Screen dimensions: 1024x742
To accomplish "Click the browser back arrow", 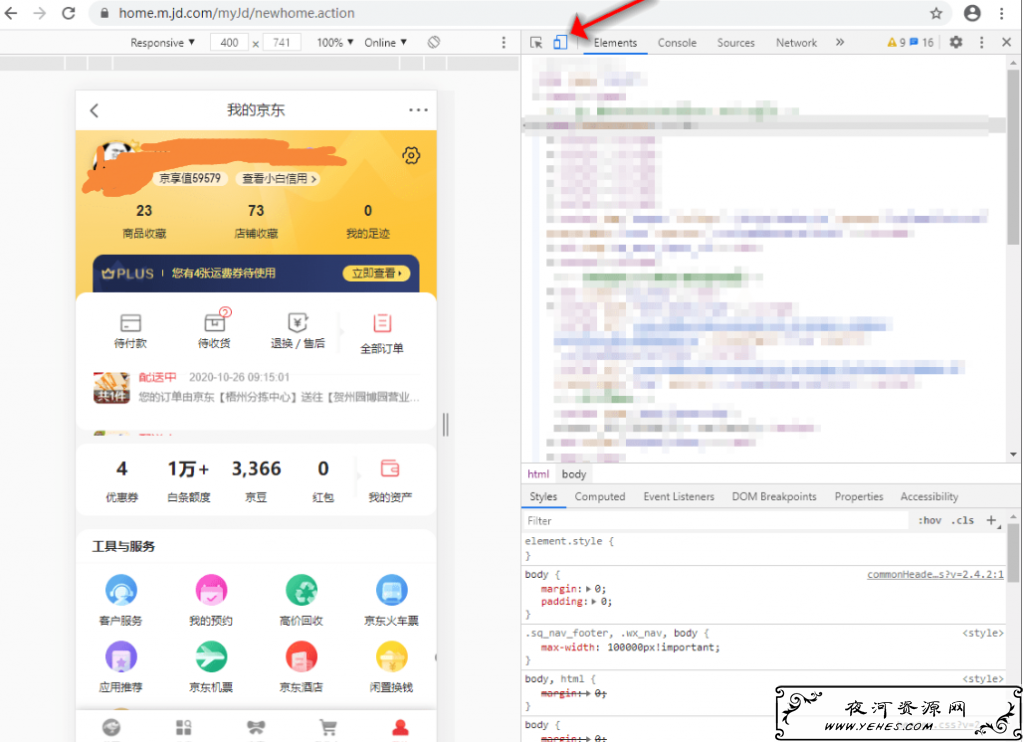I will point(11,13).
